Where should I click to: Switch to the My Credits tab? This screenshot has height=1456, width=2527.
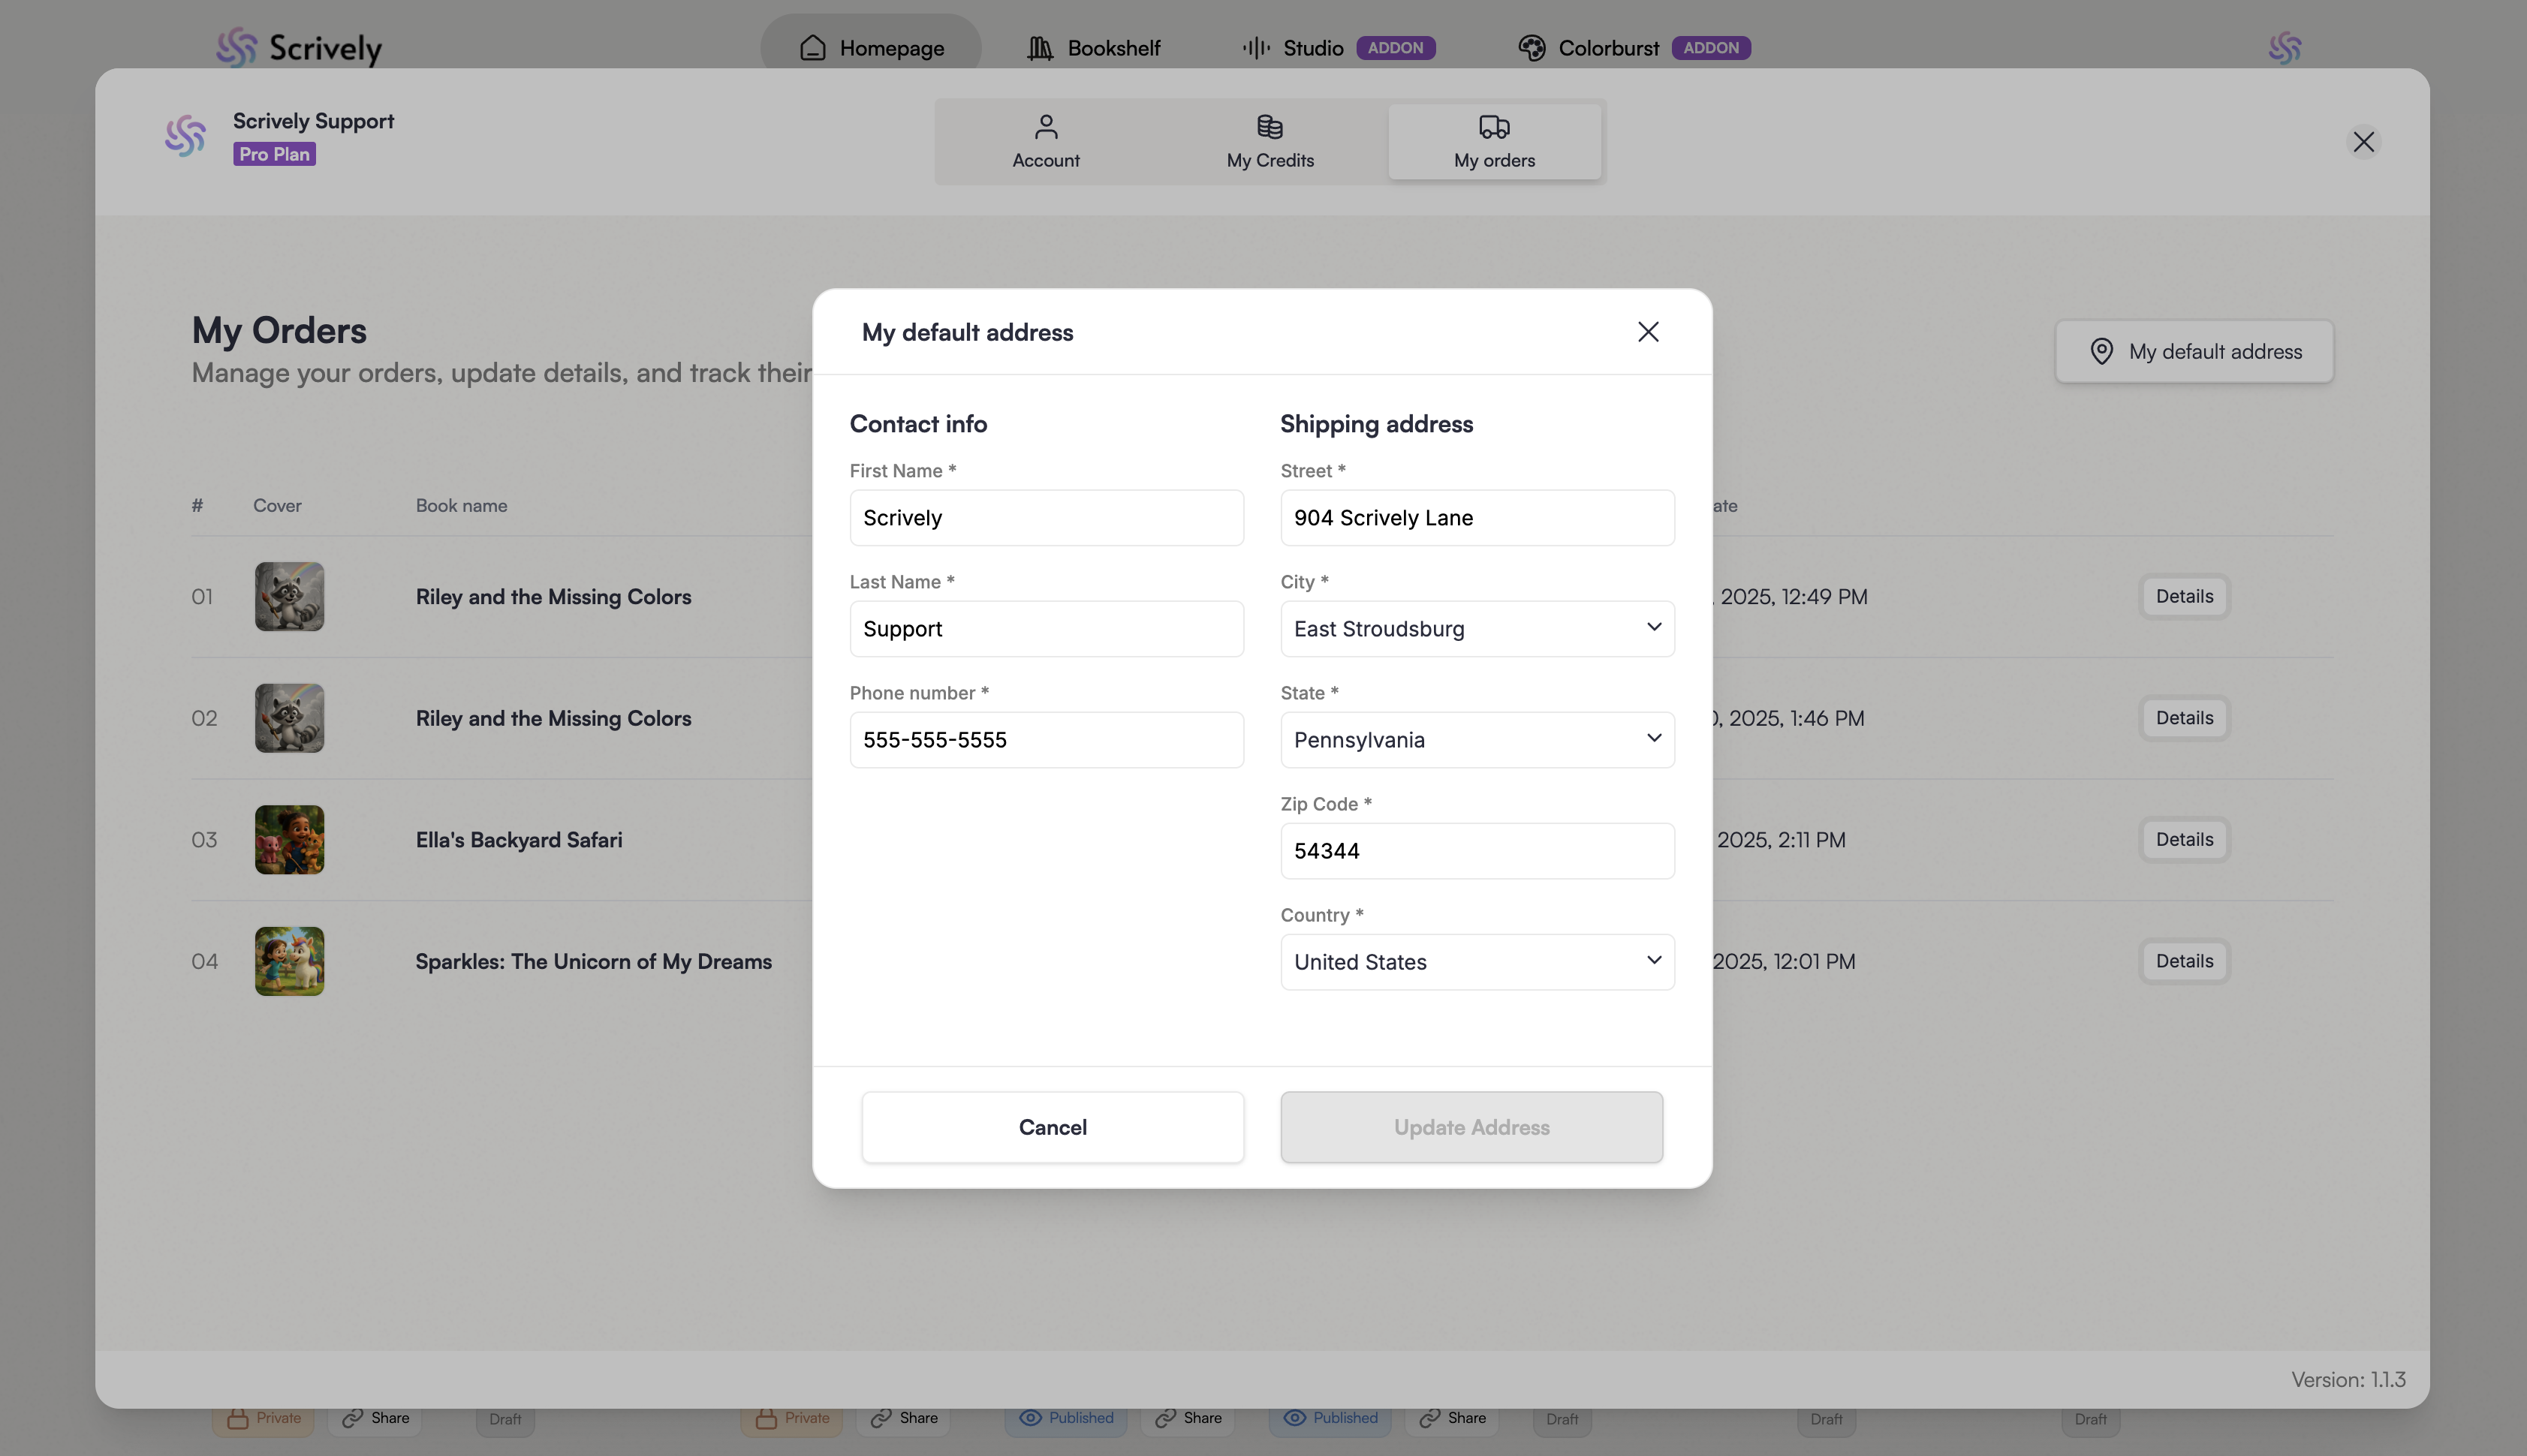pos(1269,142)
